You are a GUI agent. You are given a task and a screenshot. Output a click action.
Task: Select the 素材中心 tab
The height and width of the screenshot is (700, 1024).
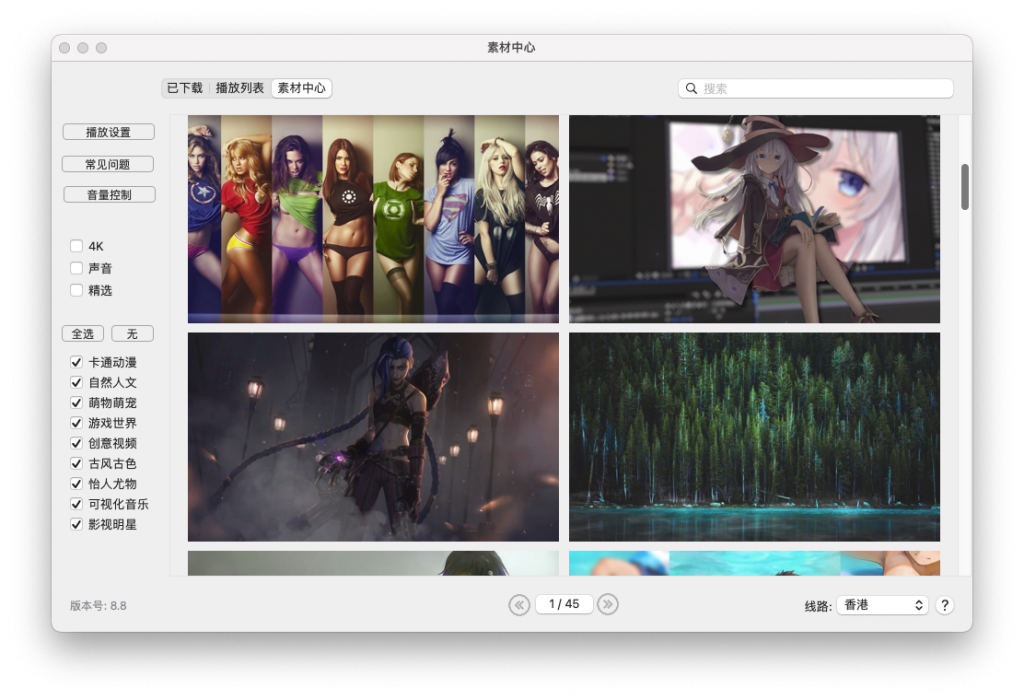point(301,88)
